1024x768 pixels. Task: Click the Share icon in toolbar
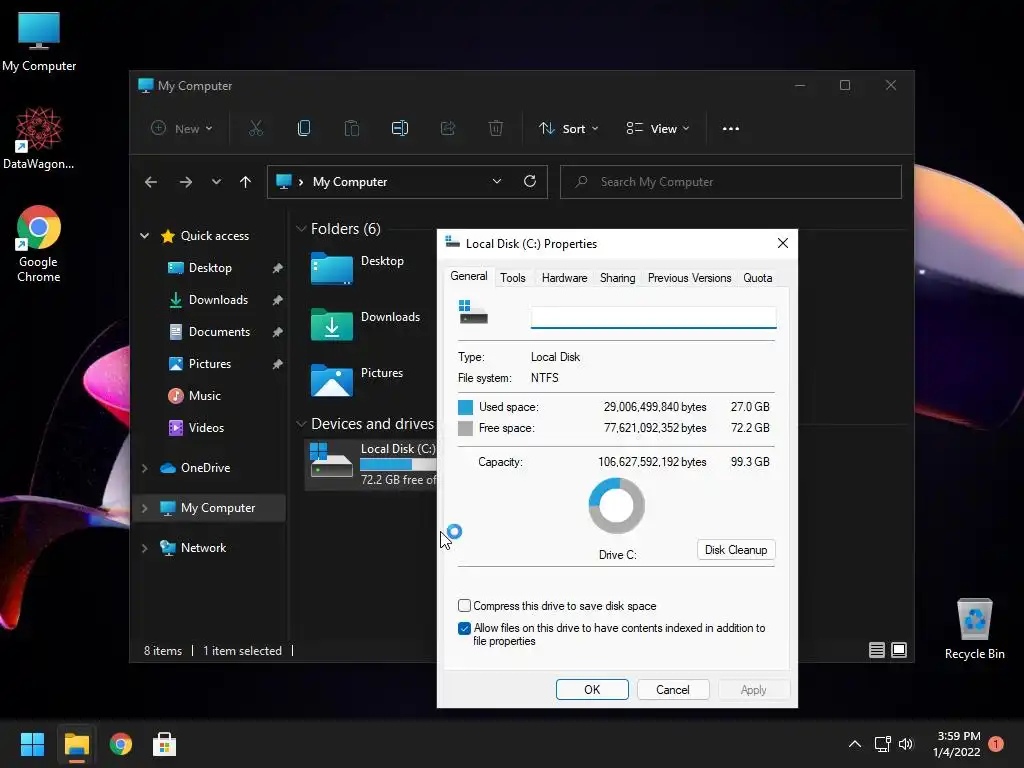pyautogui.click(x=447, y=129)
